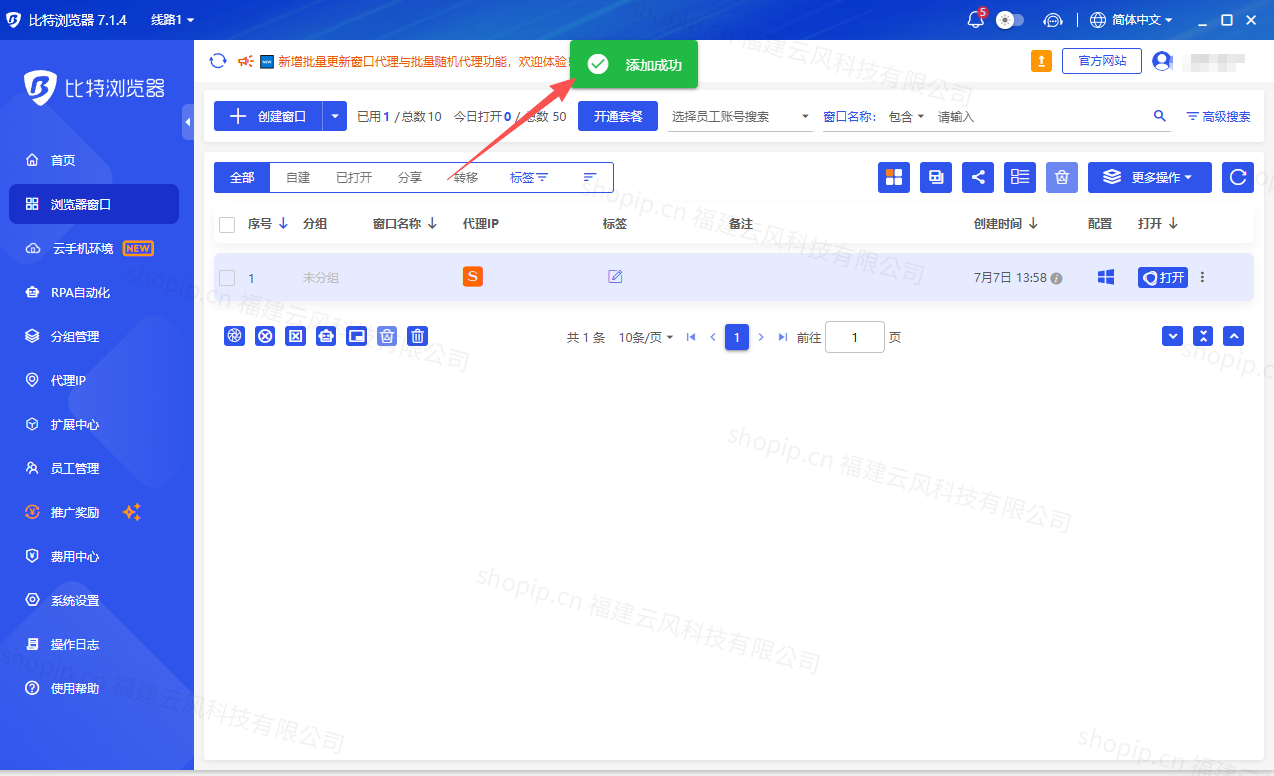Select the 转移 tab
Screen dimensions: 1274x776
coord(466,177)
